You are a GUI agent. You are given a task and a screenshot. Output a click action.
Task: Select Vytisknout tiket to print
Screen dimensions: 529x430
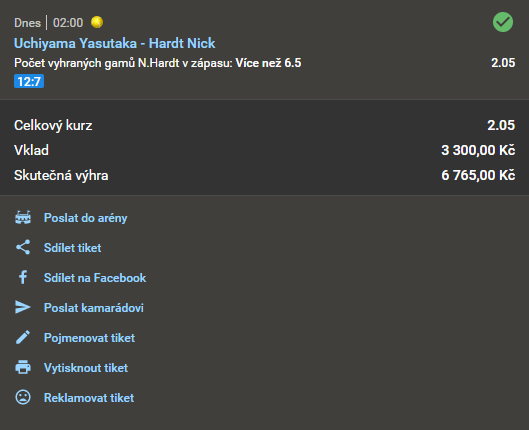pyautogui.click(x=86, y=368)
